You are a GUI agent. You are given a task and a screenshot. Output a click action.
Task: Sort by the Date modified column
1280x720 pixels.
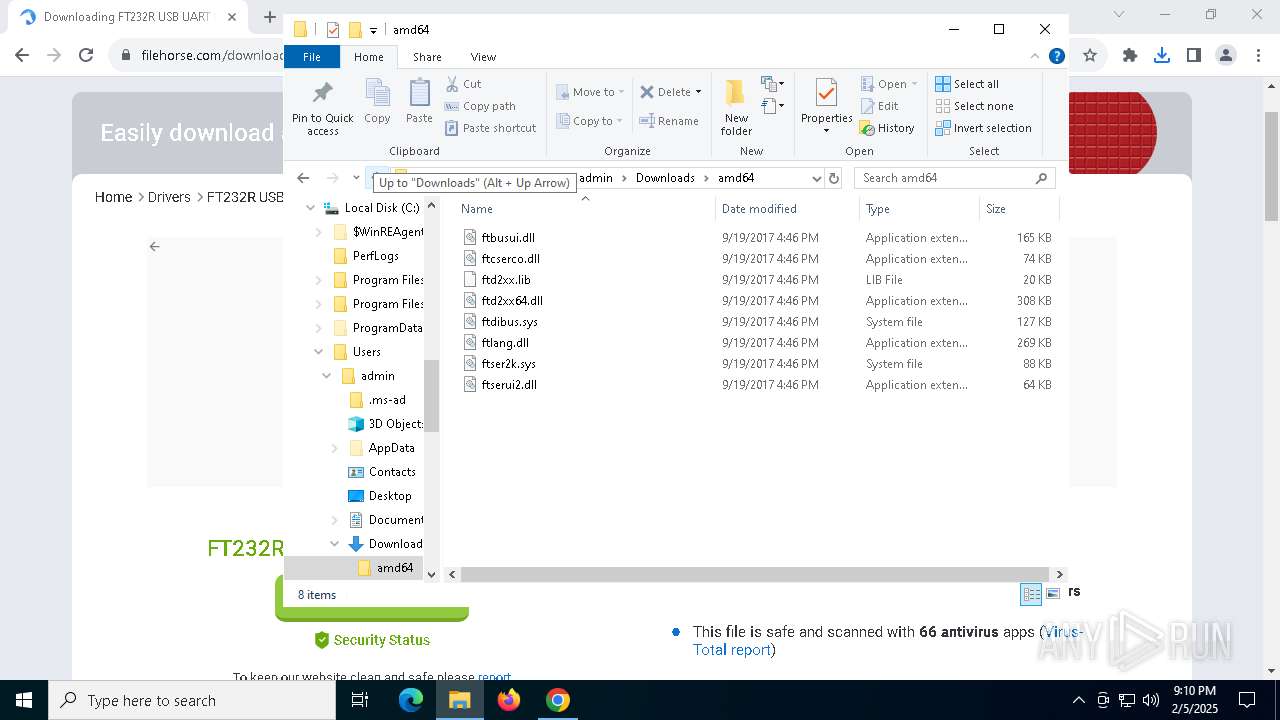[787, 209]
